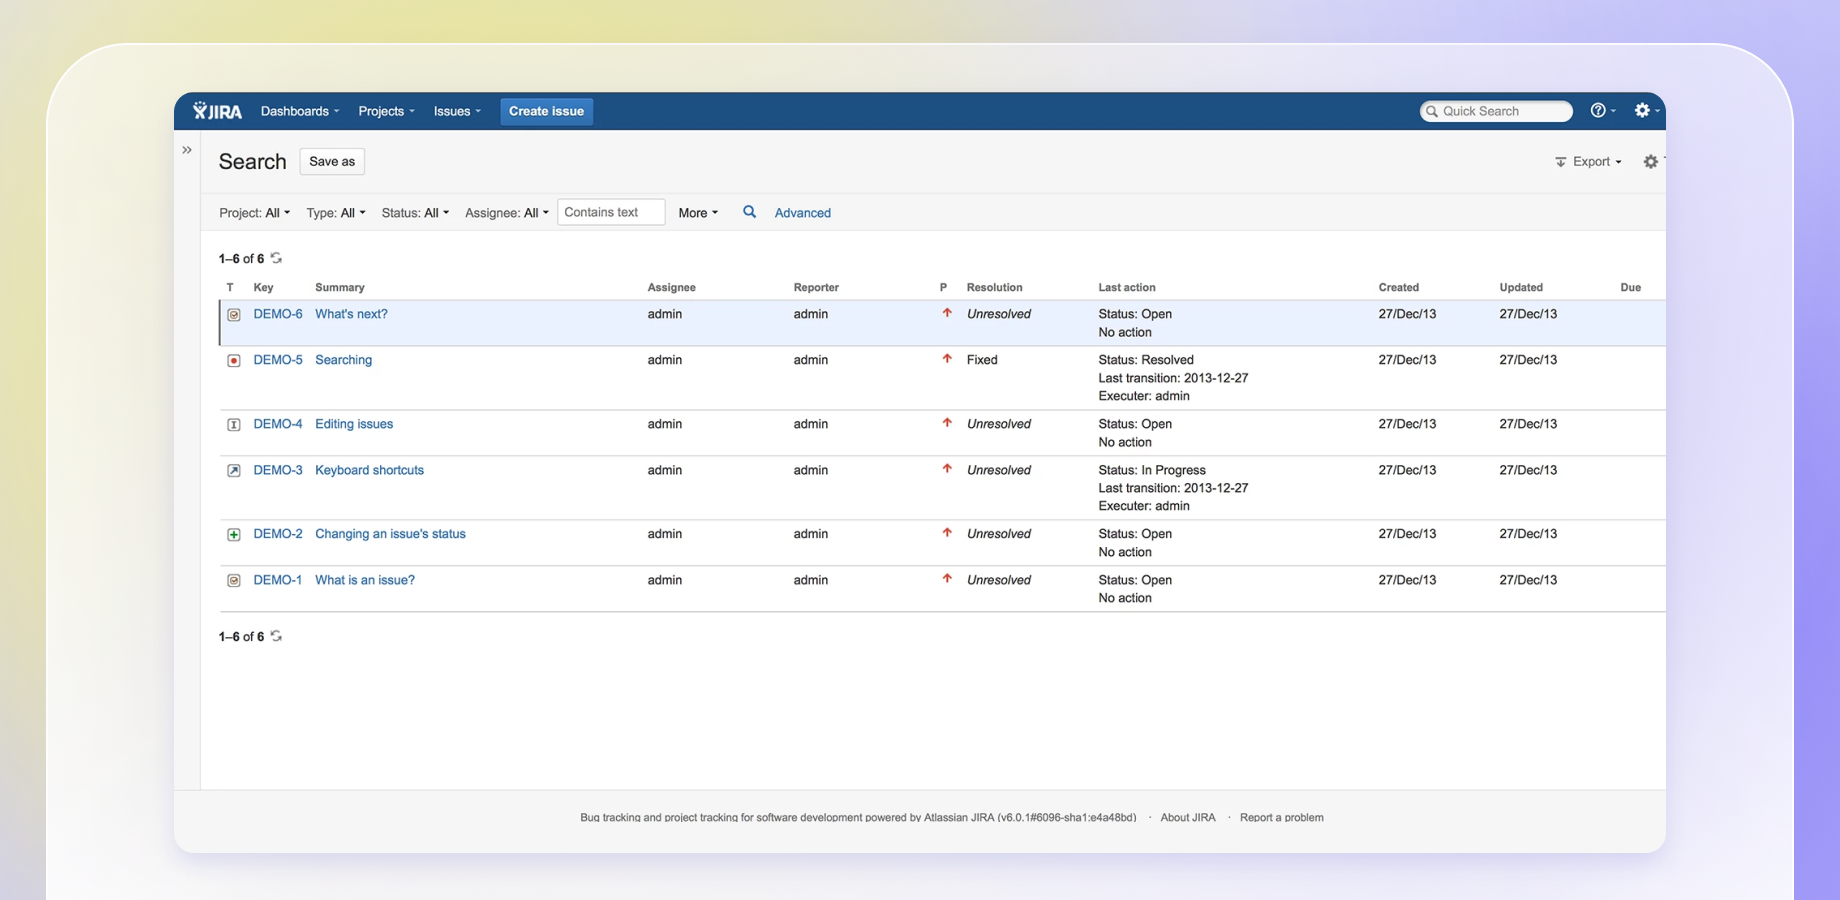The image size is (1840, 900).
Task: Switch to Advanced search
Action: click(x=803, y=213)
